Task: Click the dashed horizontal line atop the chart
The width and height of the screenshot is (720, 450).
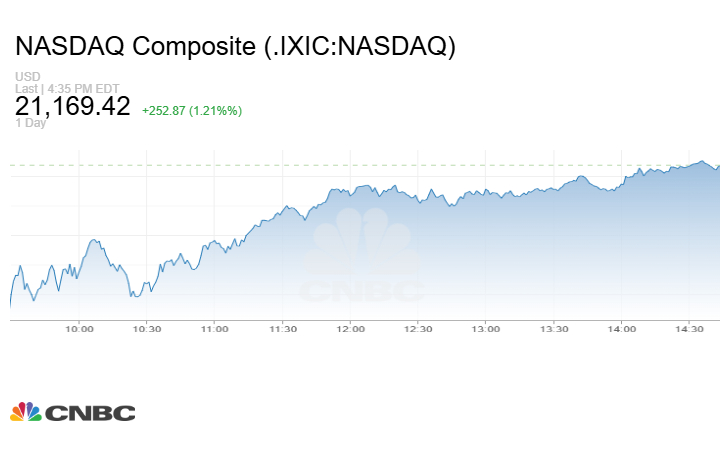Action: [x=300, y=164]
